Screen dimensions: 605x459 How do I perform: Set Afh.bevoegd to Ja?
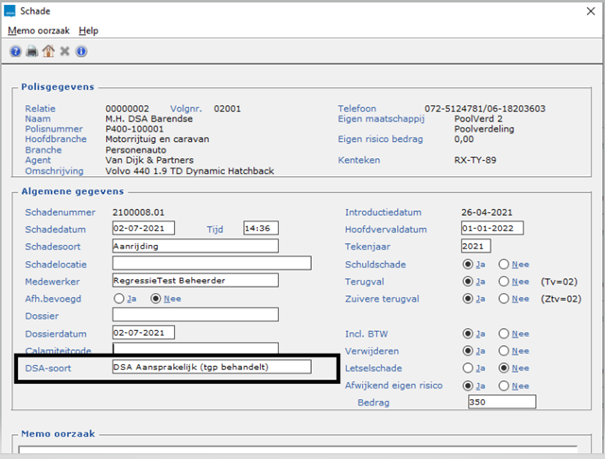(x=119, y=298)
